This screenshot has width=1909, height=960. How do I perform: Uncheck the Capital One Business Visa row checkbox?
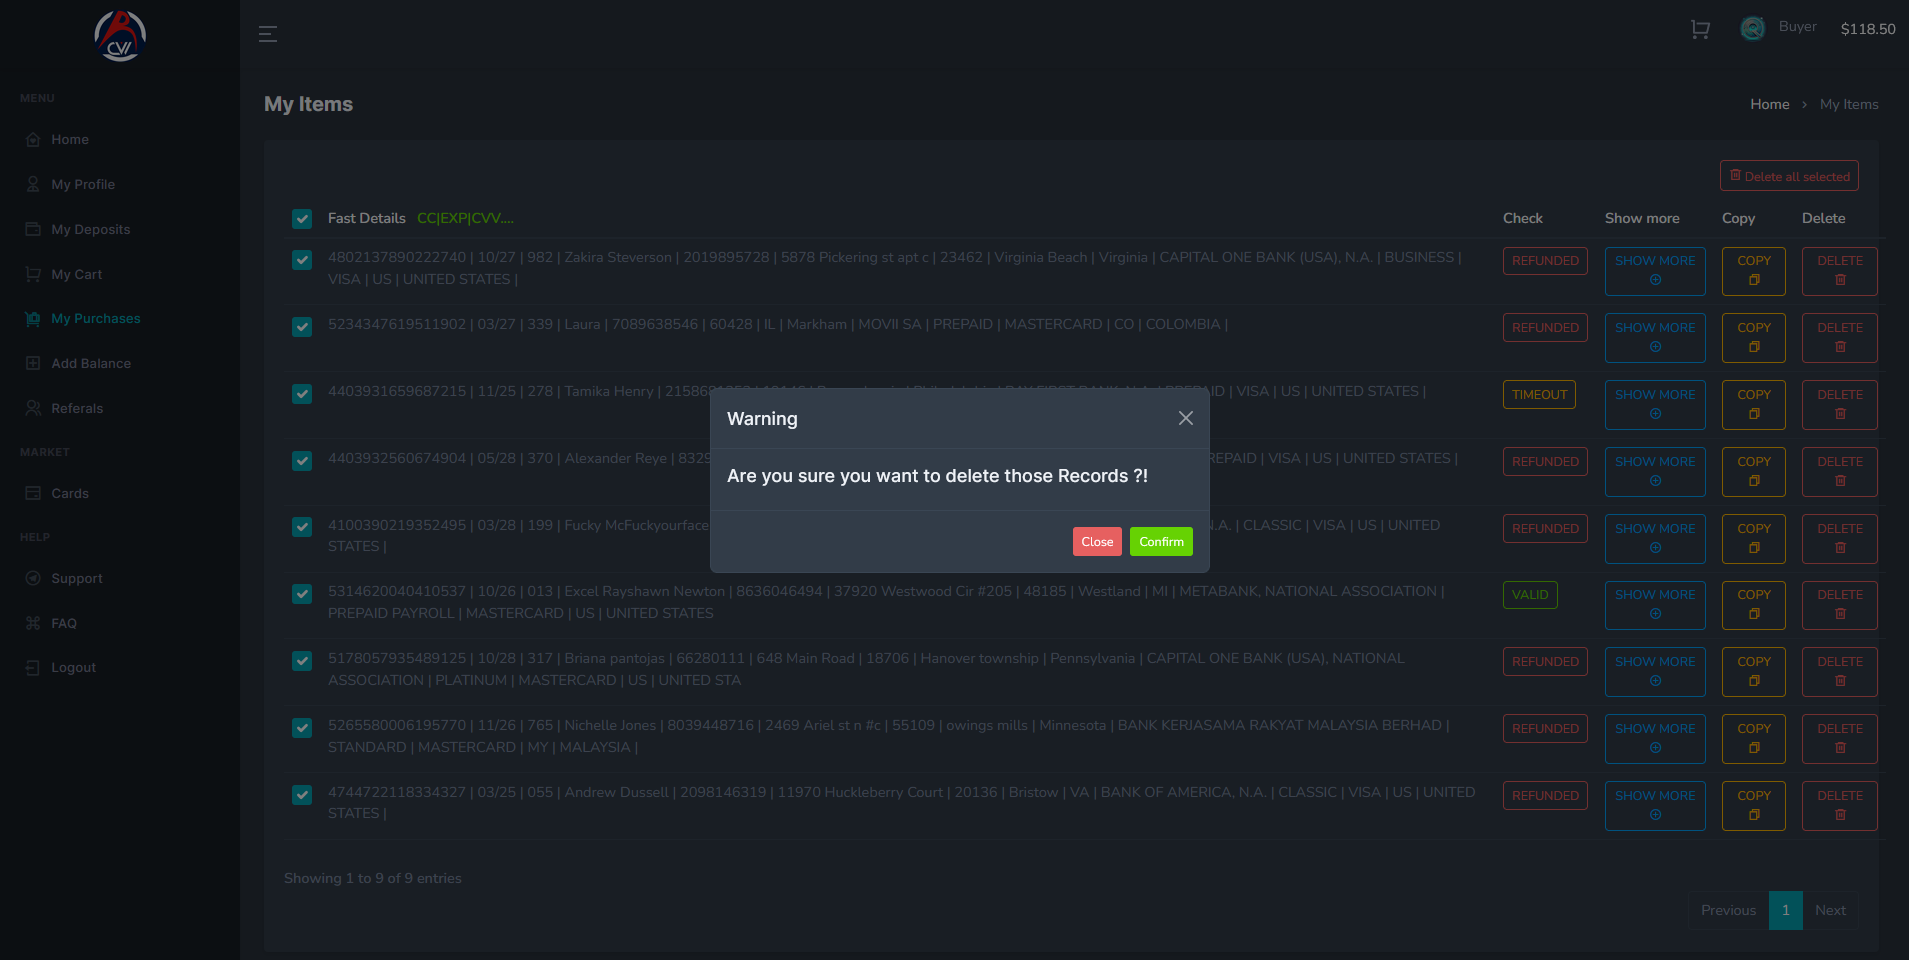point(302,260)
